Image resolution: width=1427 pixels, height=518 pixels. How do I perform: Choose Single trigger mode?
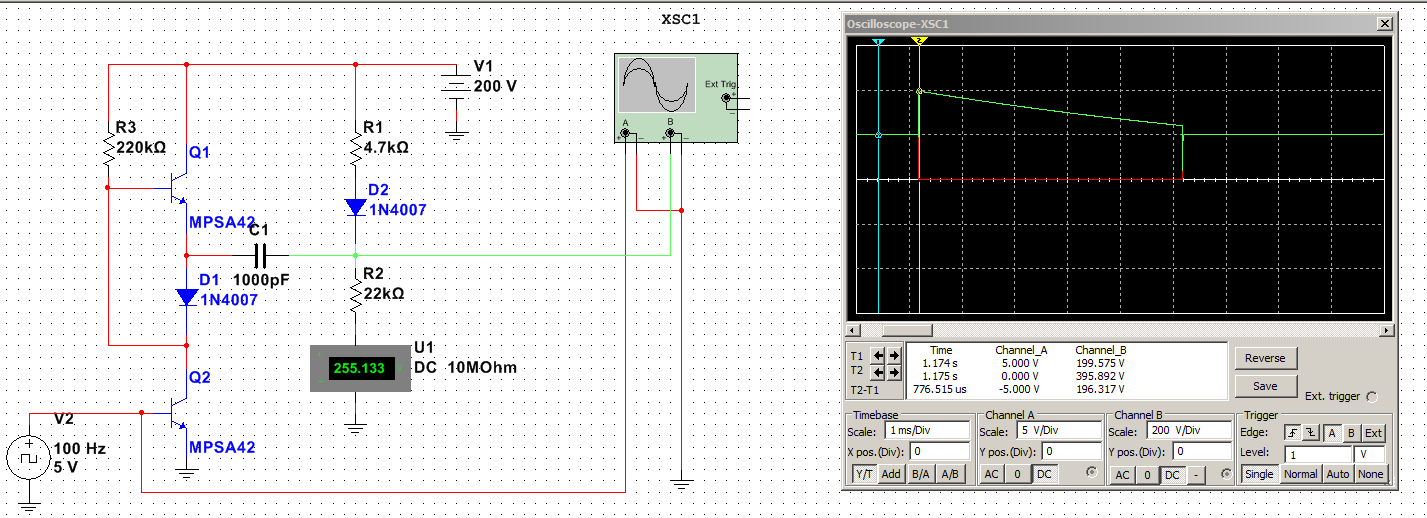point(1259,474)
